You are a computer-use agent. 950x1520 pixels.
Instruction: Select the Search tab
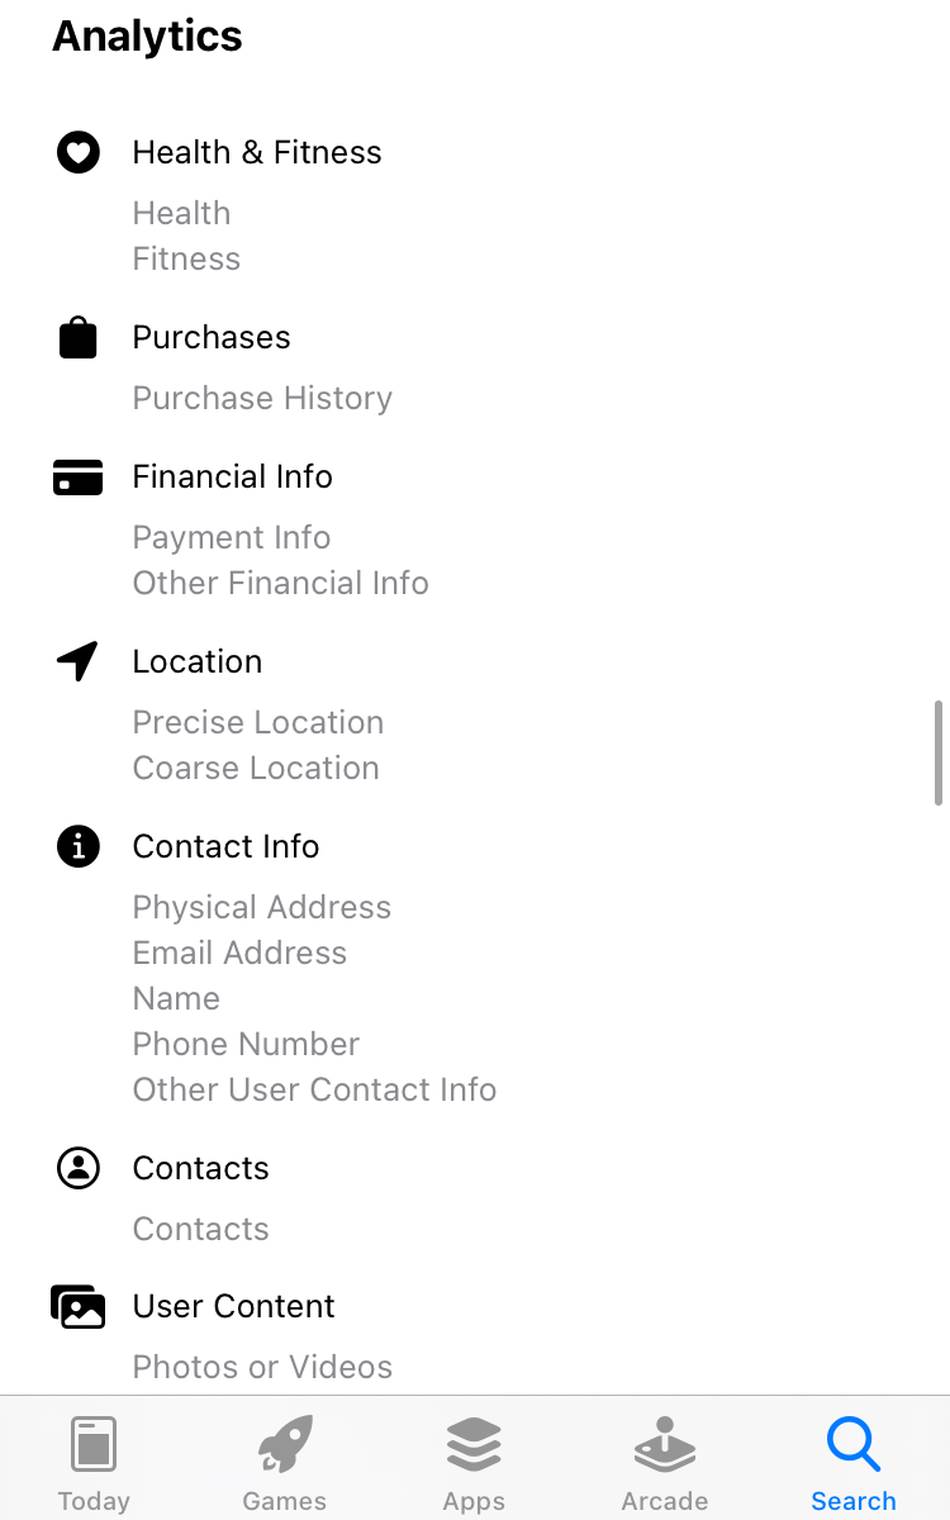[853, 1463]
